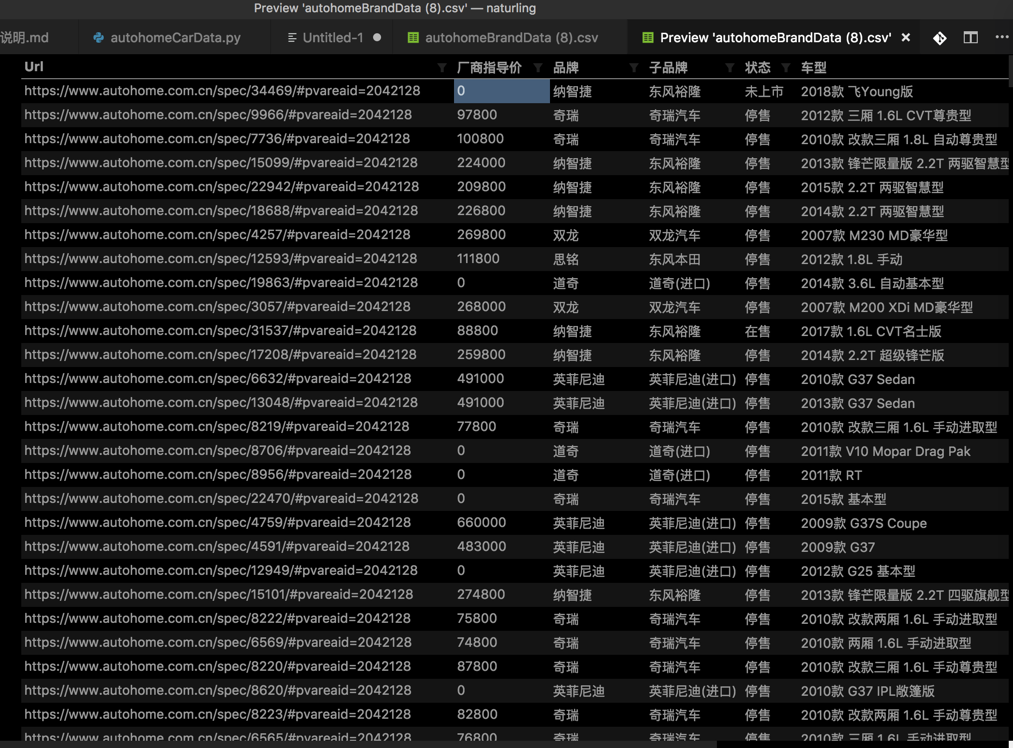
Task: Click the unsaved dot on Untitled-1 tab
Action: click(377, 37)
